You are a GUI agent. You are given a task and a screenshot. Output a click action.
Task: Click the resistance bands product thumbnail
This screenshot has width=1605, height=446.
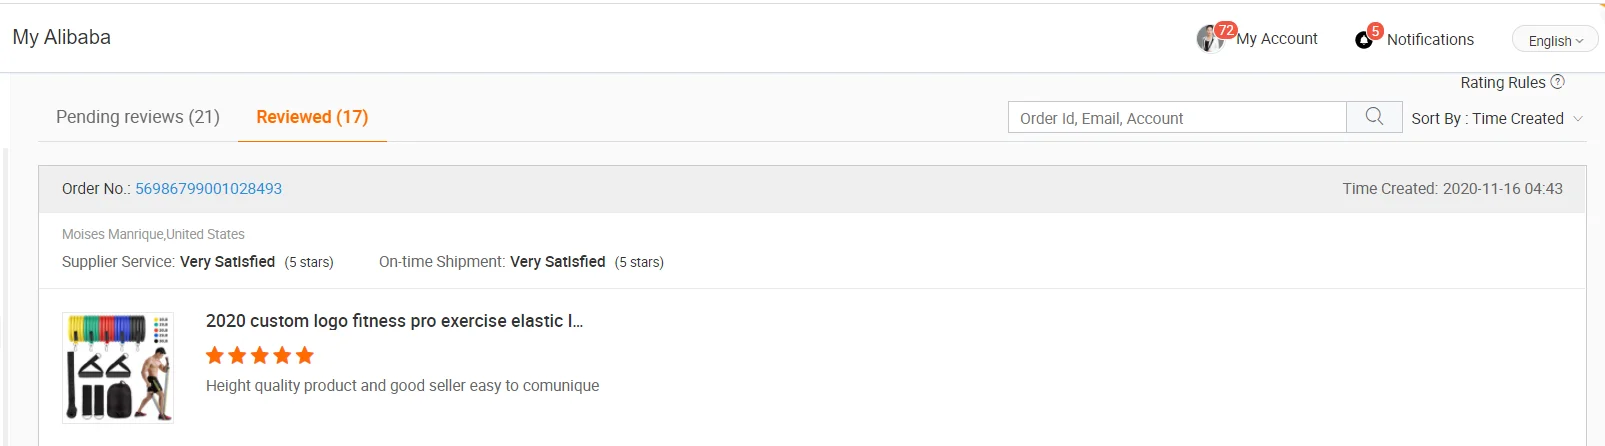(x=118, y=367)
